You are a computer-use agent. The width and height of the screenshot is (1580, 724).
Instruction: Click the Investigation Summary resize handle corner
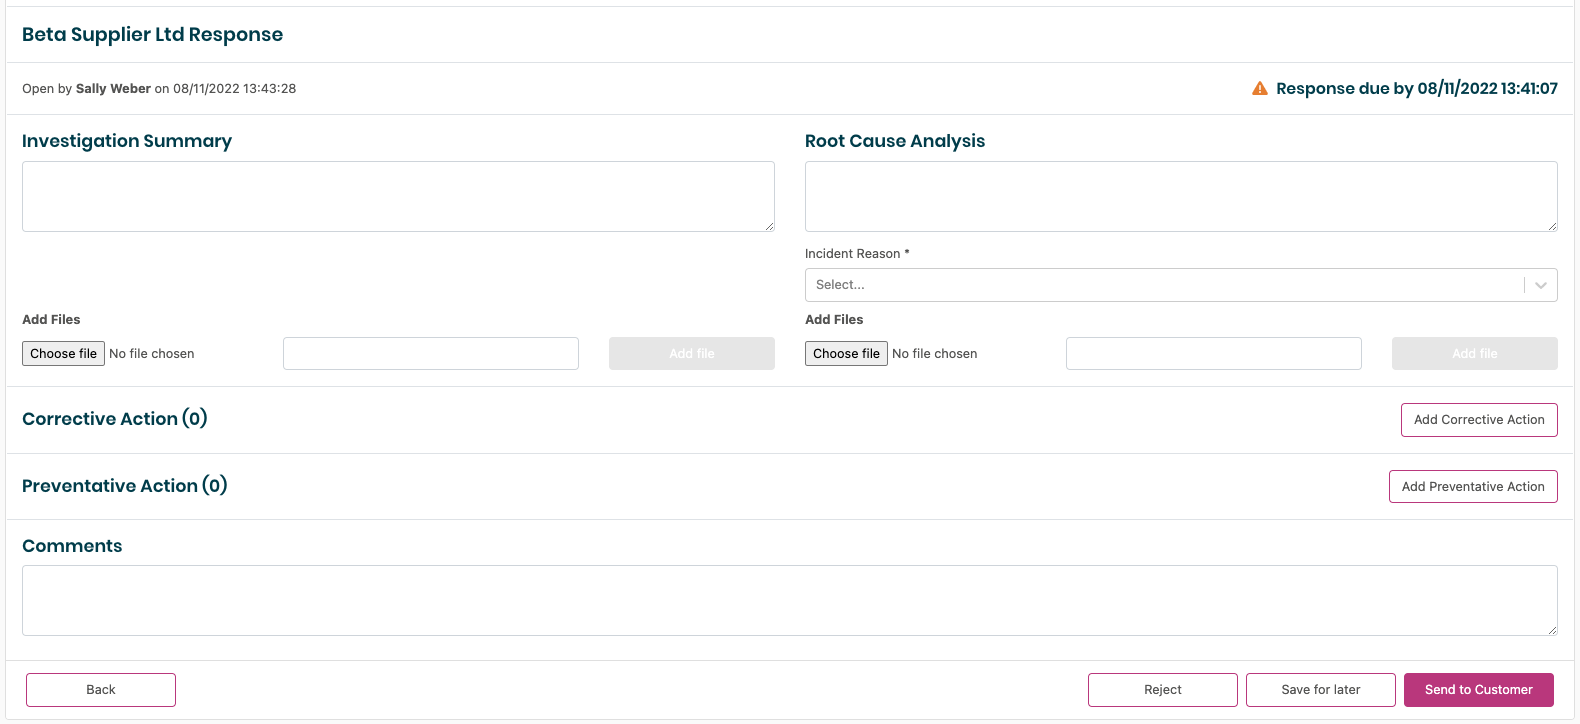coord(769,226)
